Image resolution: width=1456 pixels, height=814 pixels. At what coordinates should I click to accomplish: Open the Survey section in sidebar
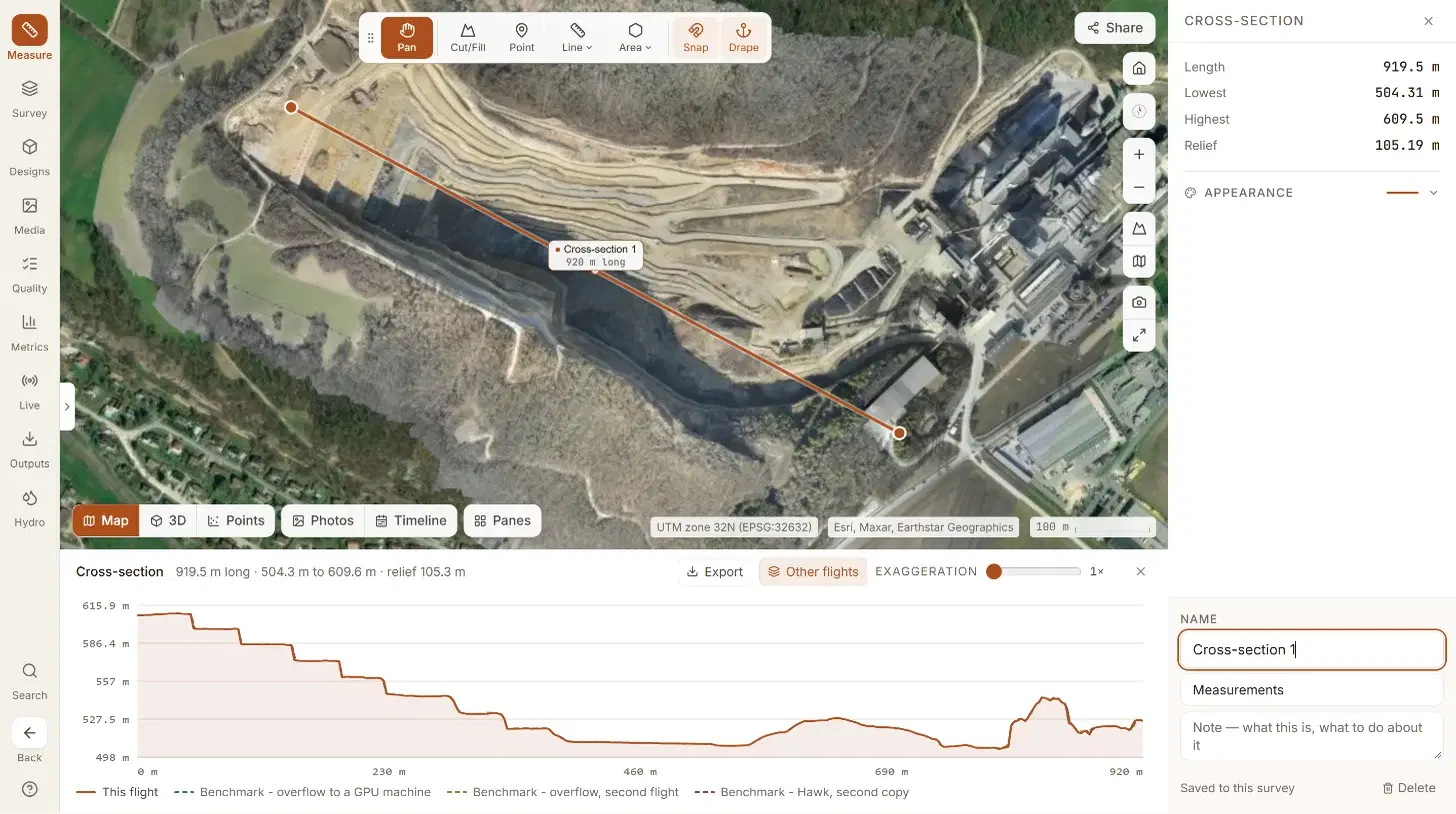[29, 99]
